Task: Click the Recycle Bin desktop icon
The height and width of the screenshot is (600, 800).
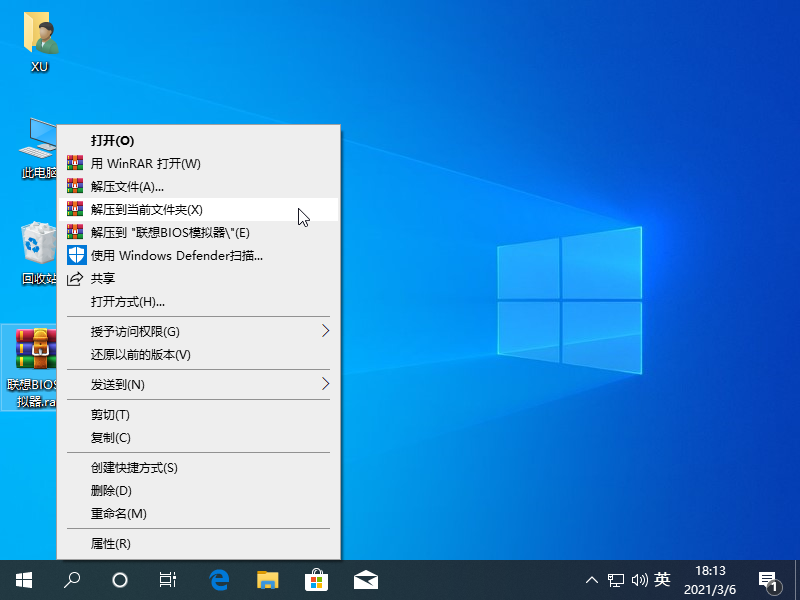Action: point(38,245)
